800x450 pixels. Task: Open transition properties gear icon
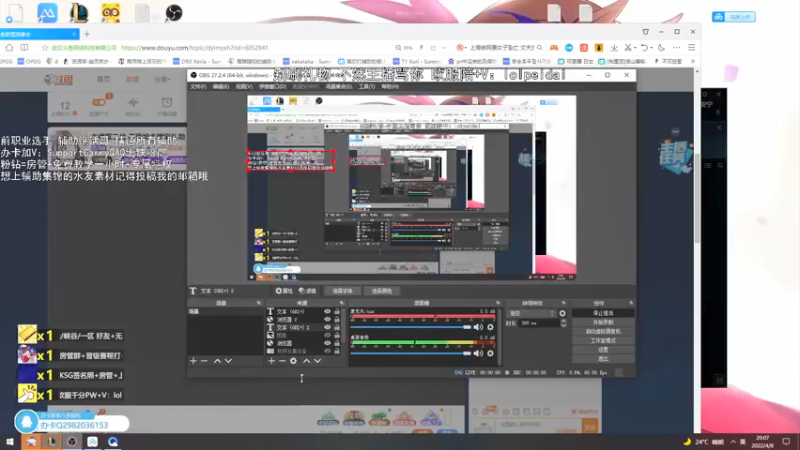pos(562,313)
